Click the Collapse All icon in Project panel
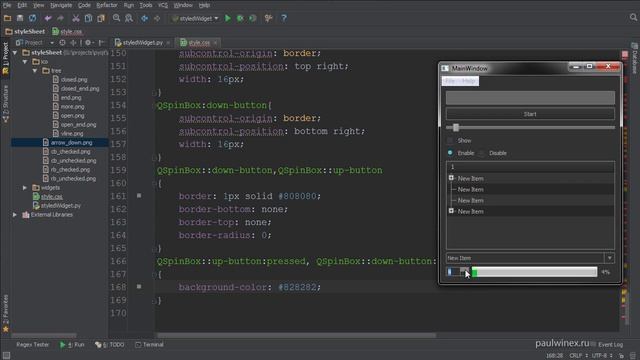640x360 pixels. click(x=73, y=42)
